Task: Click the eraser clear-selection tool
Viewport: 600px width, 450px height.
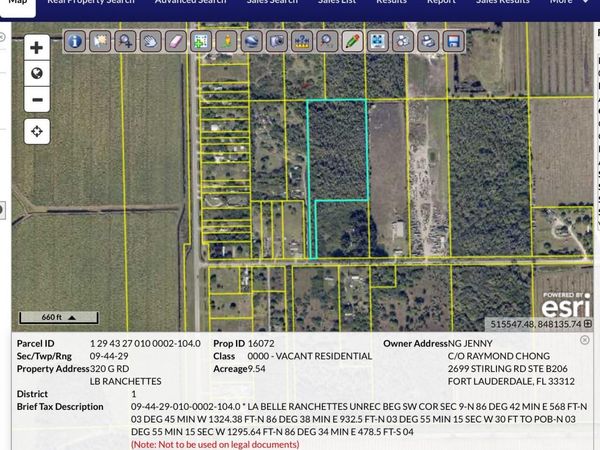Action: [176, 41]
